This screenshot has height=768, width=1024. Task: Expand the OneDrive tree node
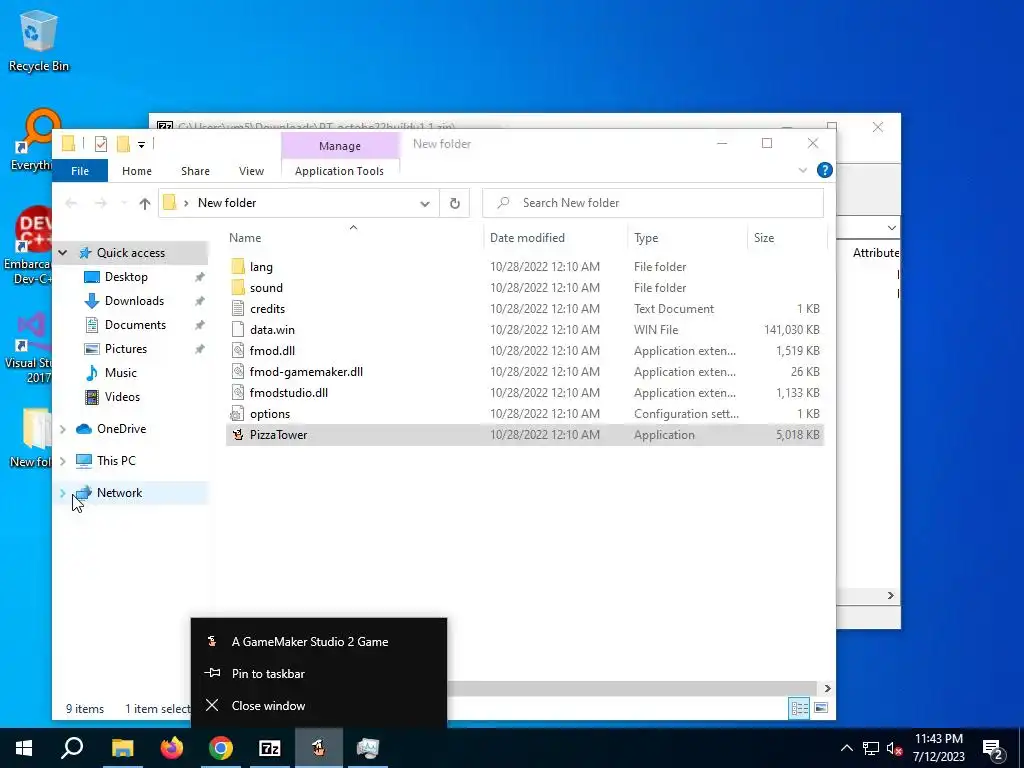coord(63,429)
